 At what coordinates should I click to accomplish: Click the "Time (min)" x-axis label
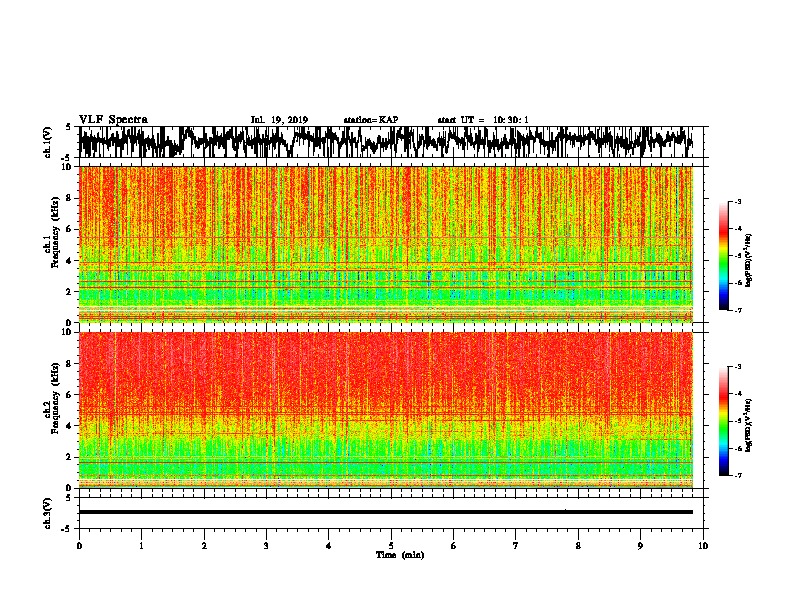400,555
